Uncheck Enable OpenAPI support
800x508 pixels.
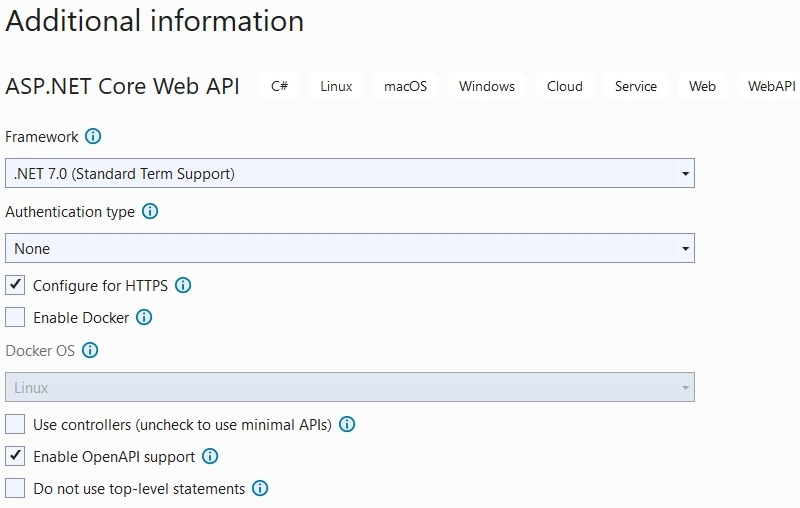pyautogui.click(x=15, y=456)
